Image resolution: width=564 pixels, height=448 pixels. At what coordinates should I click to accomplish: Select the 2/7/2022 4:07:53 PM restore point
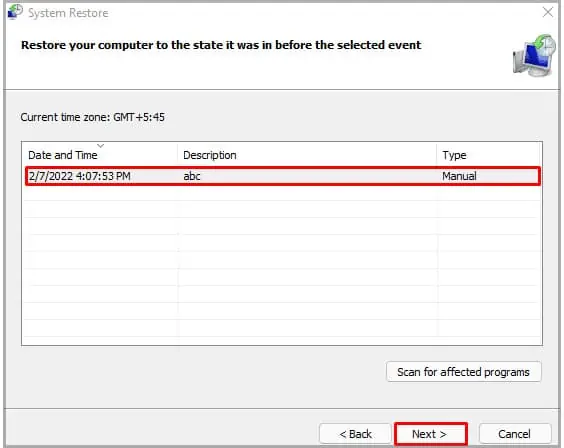[x=283, y=176]
